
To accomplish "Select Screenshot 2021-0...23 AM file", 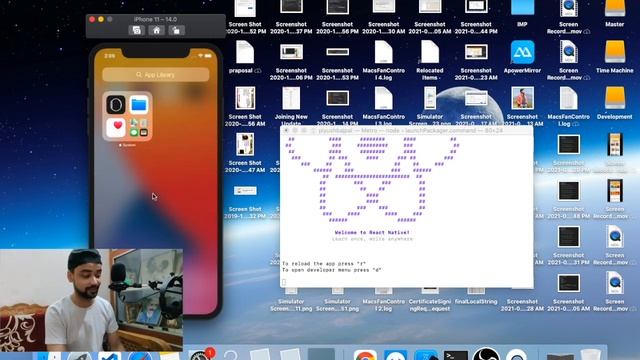I will 476,52.
